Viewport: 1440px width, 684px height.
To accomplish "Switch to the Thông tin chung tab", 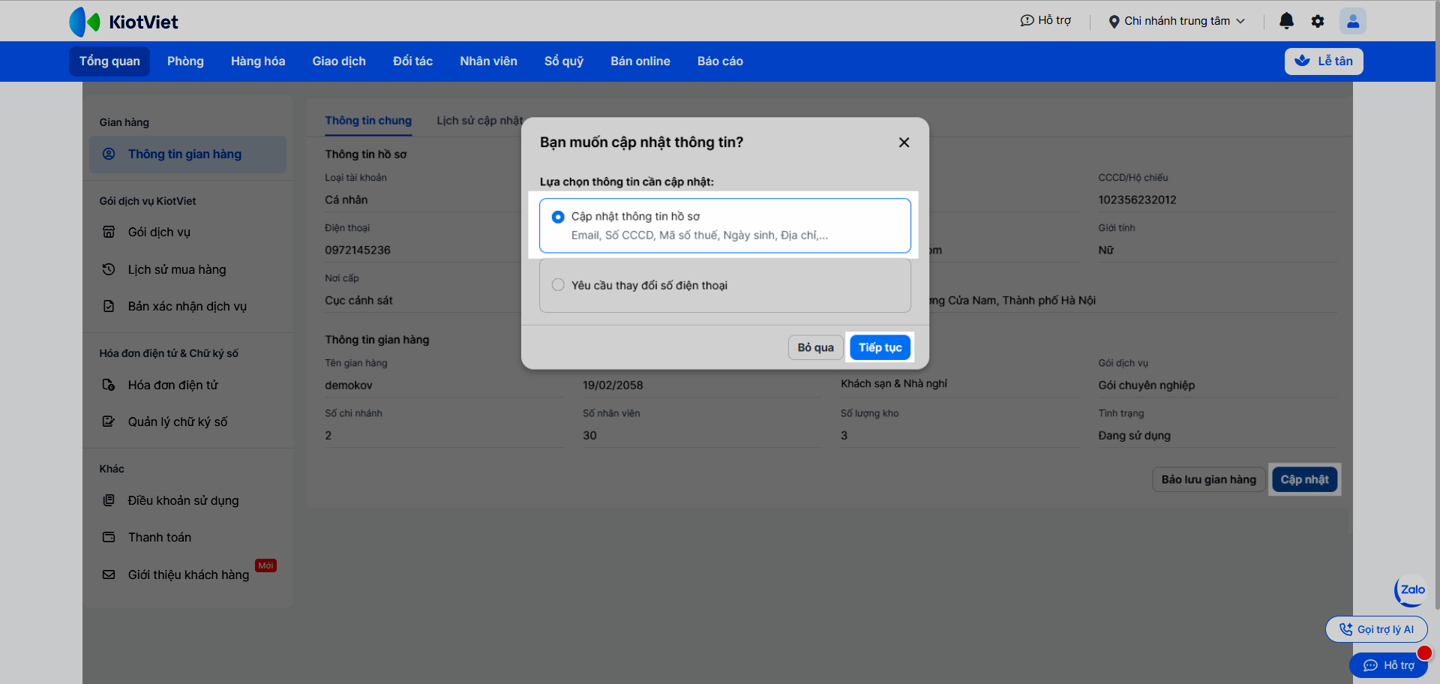I will (x=368, y=120).
